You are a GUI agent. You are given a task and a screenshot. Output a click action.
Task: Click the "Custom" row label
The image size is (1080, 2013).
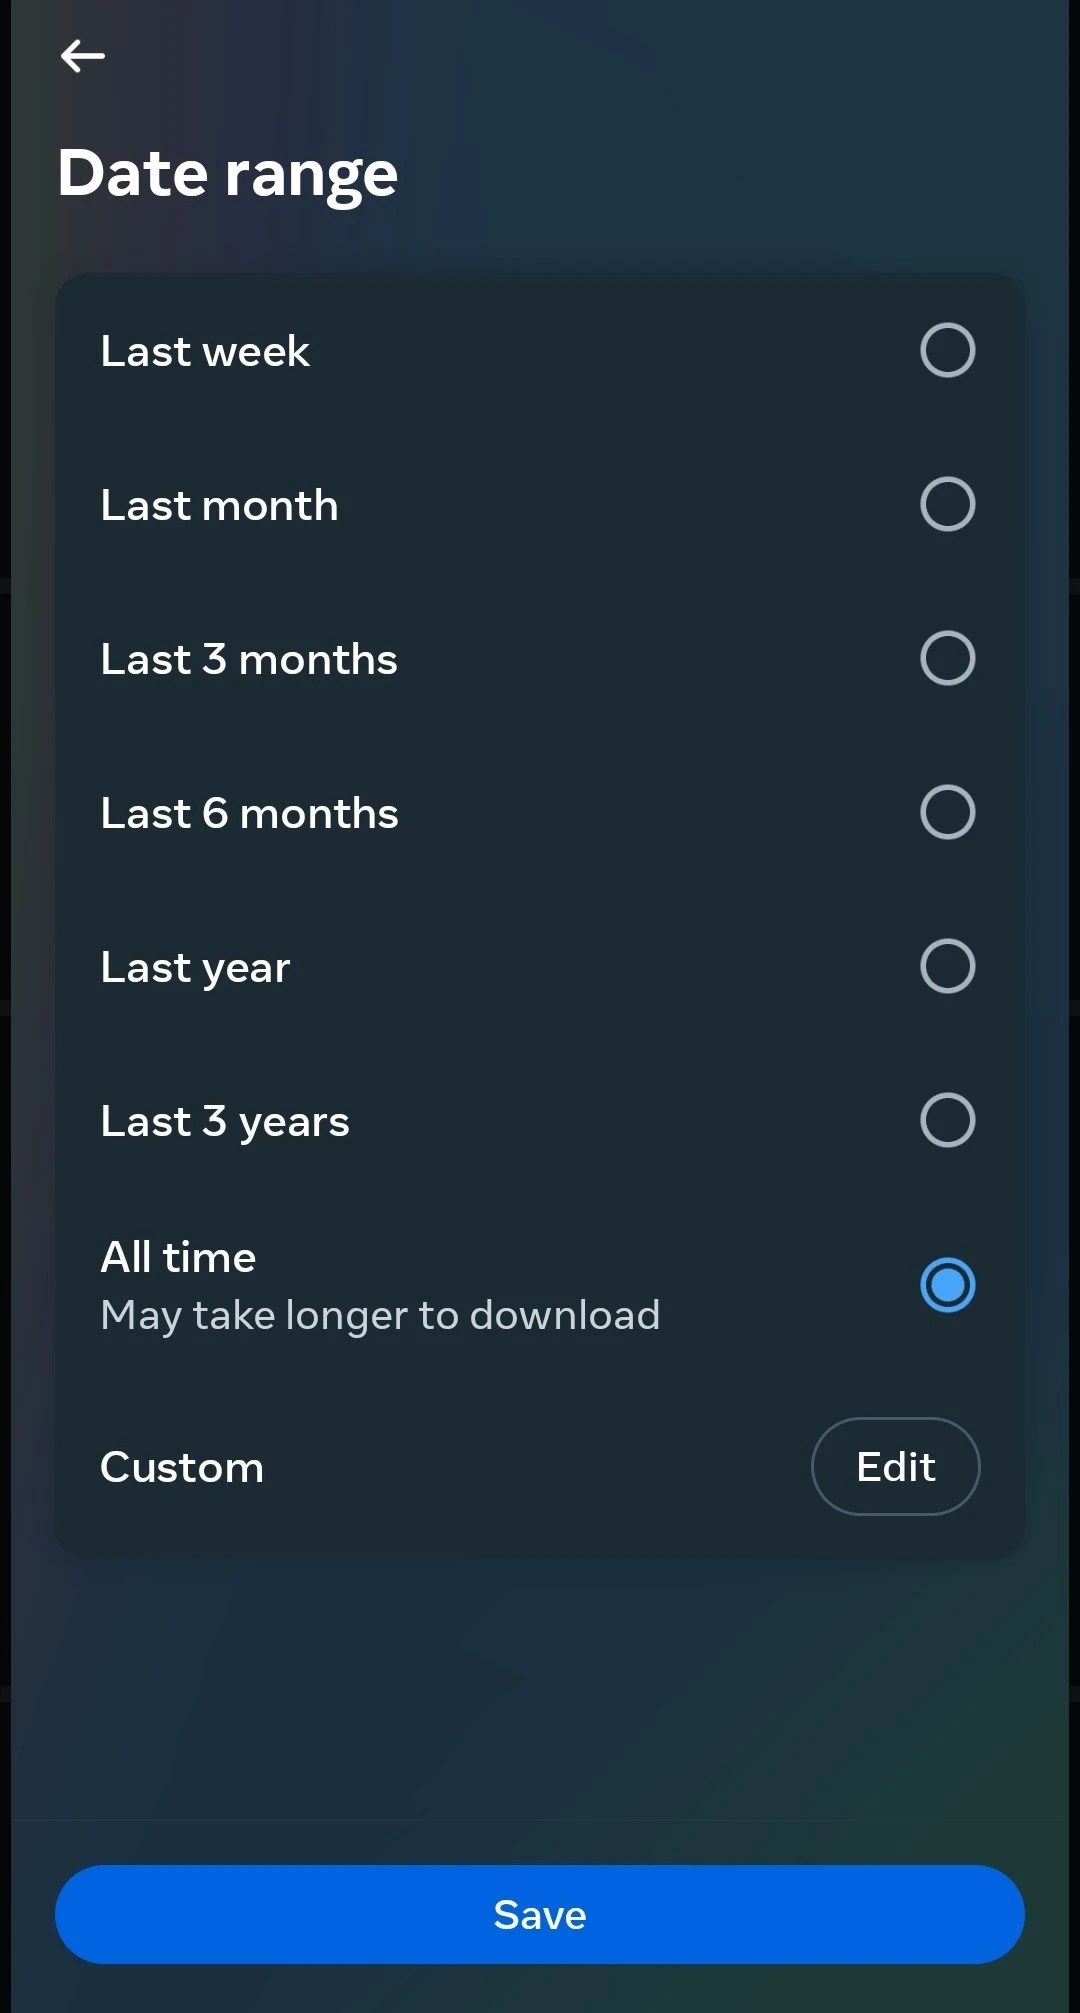click(x=182, y=1468)
